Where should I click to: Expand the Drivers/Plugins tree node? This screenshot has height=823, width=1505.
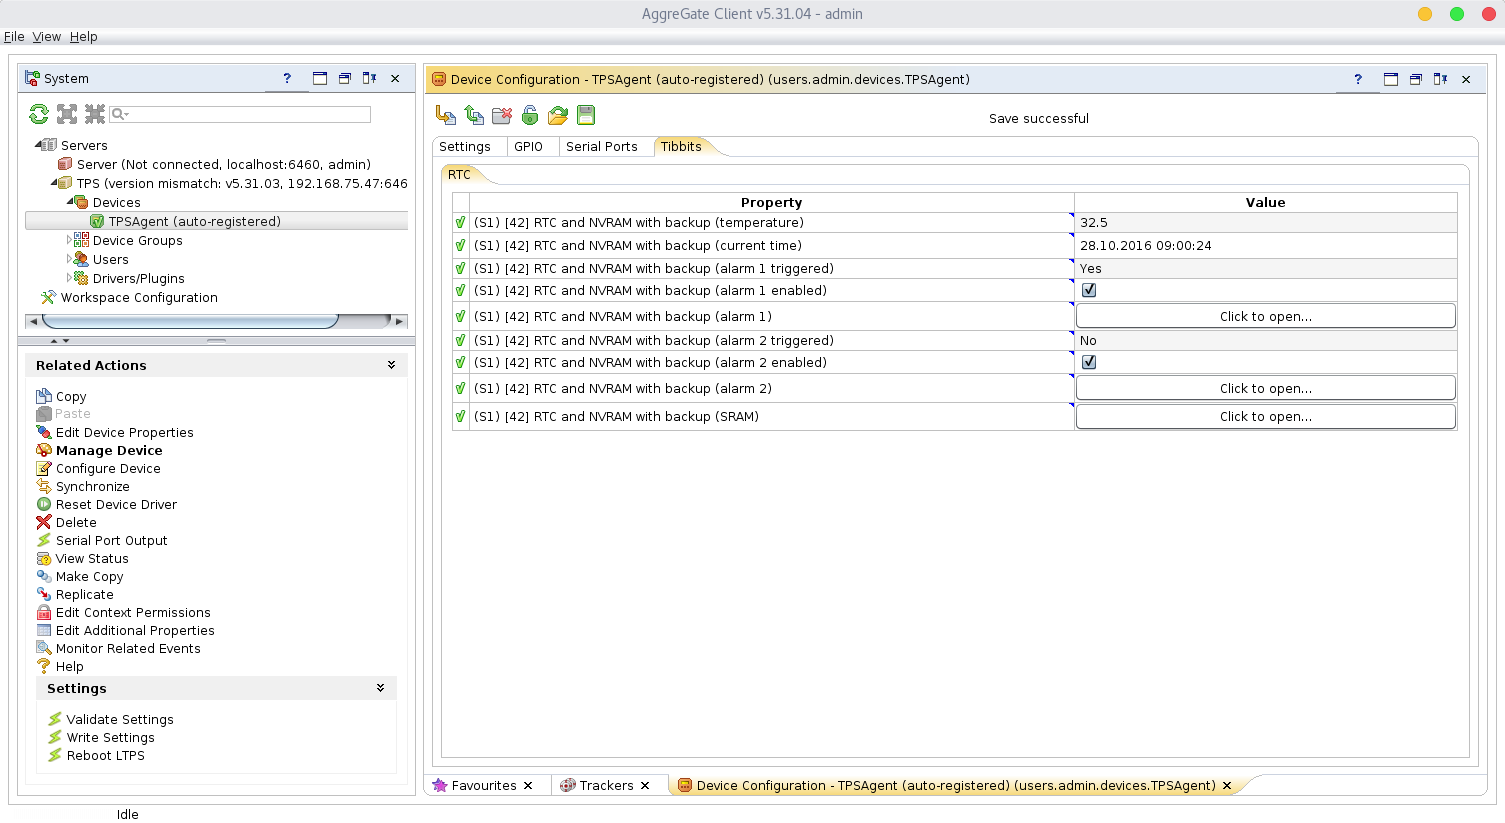tap(69, 278)
